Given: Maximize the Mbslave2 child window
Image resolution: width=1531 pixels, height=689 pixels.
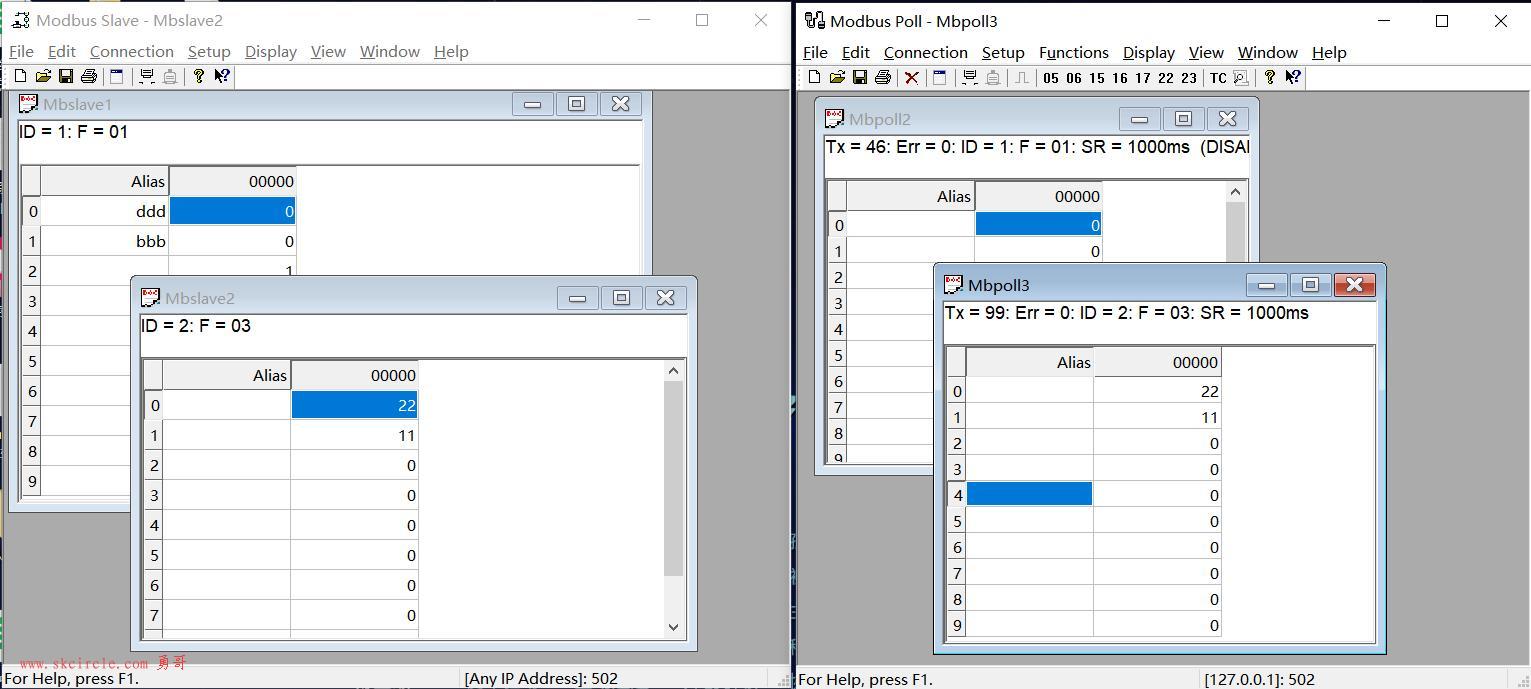Looking at the screenshot, I should [621, 298].
